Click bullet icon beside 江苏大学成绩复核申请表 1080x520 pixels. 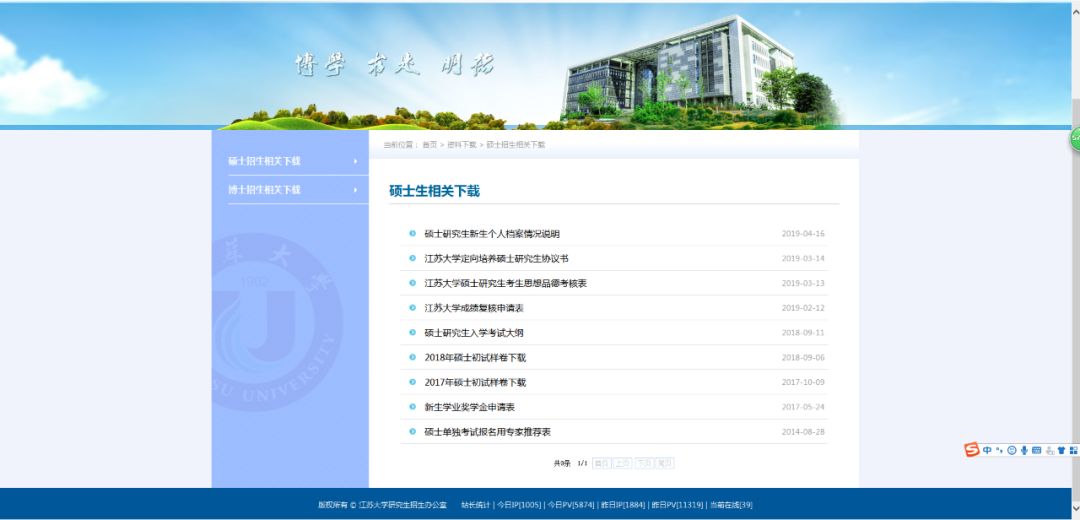pyautogui.click(x=413, y=308)
